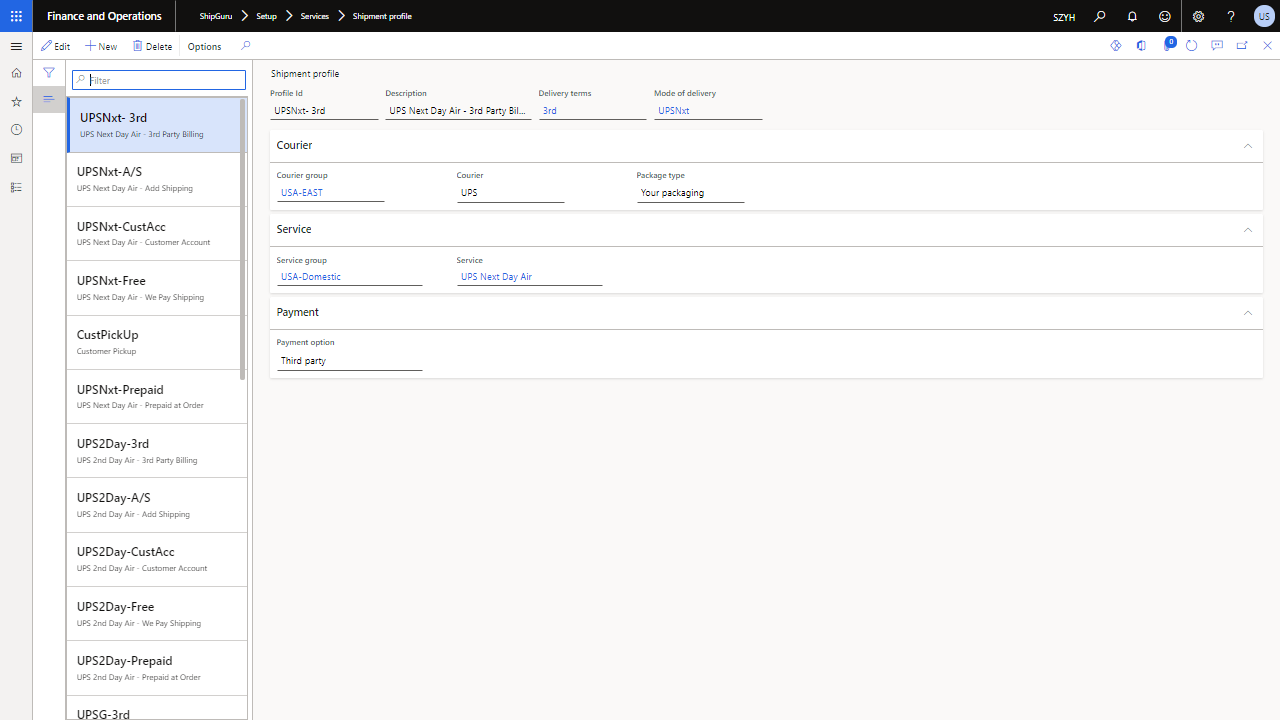
Task: Open the UPSNxt Mode of delivery link
Action: [674, 111]
